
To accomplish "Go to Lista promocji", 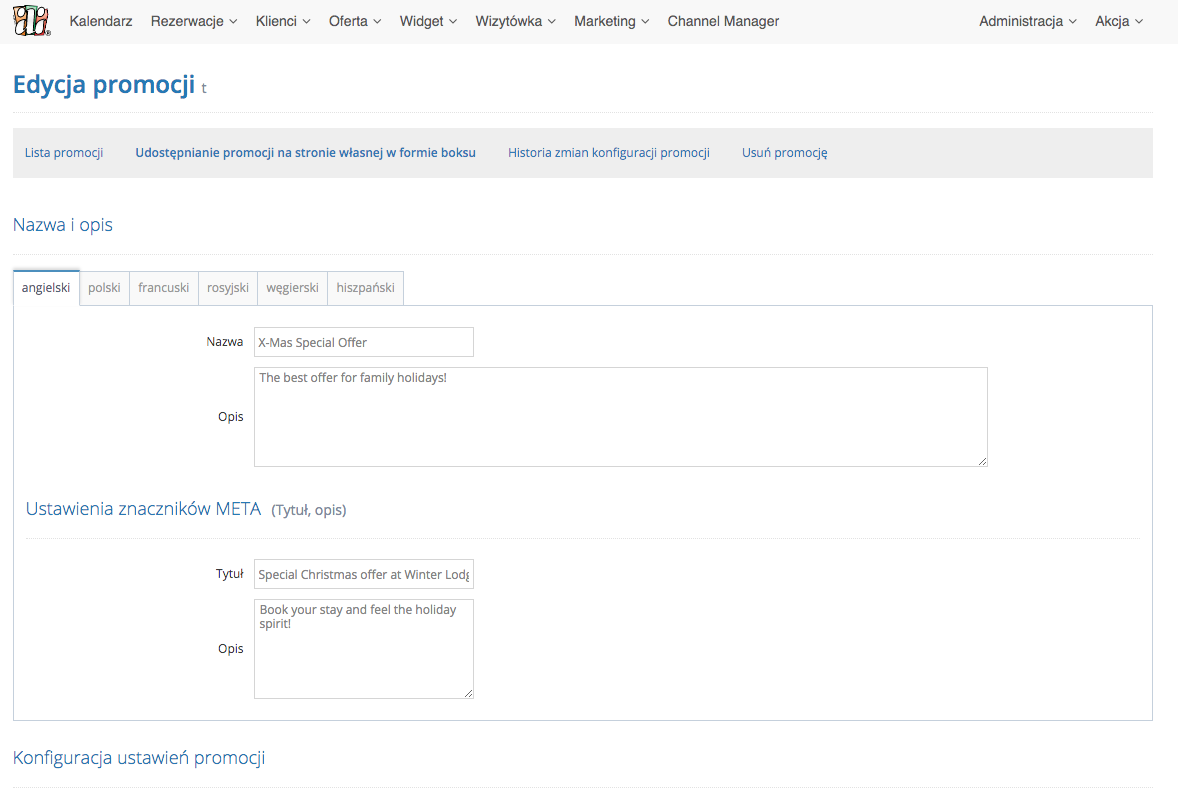I will (64, 153).
